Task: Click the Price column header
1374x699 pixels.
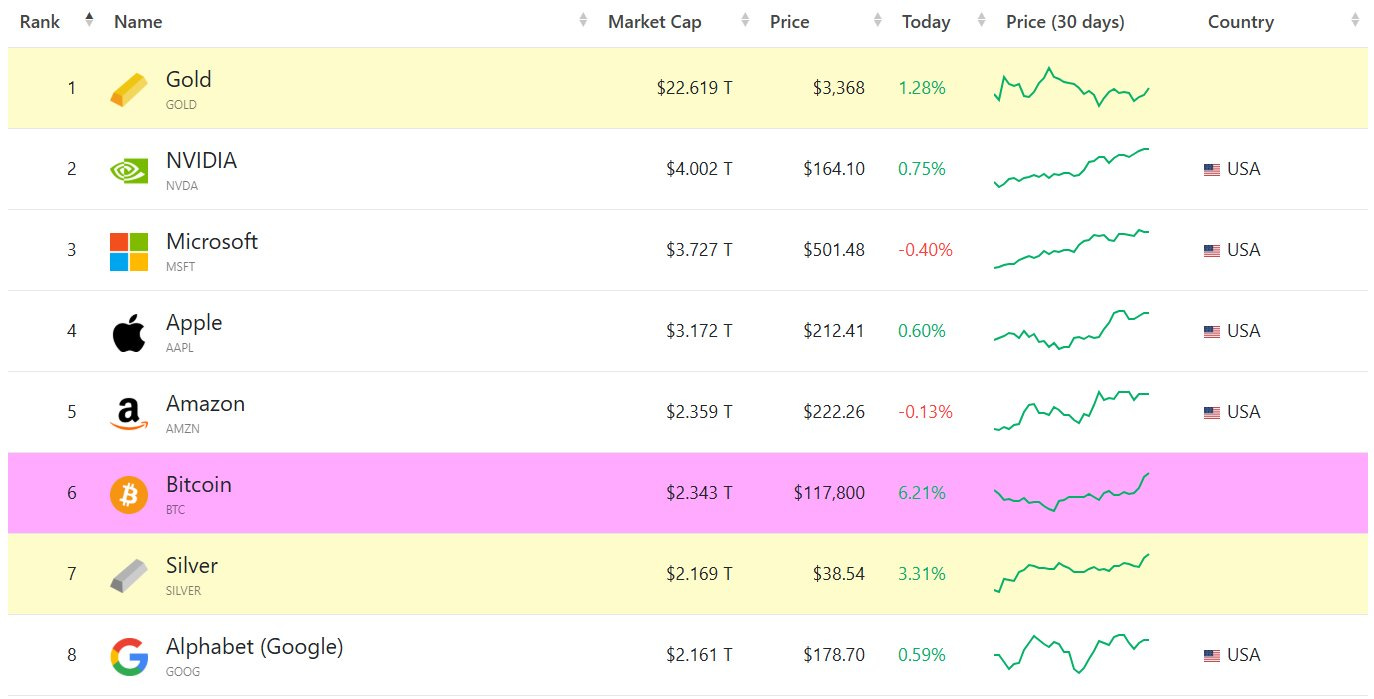Action: pos(789,22)
